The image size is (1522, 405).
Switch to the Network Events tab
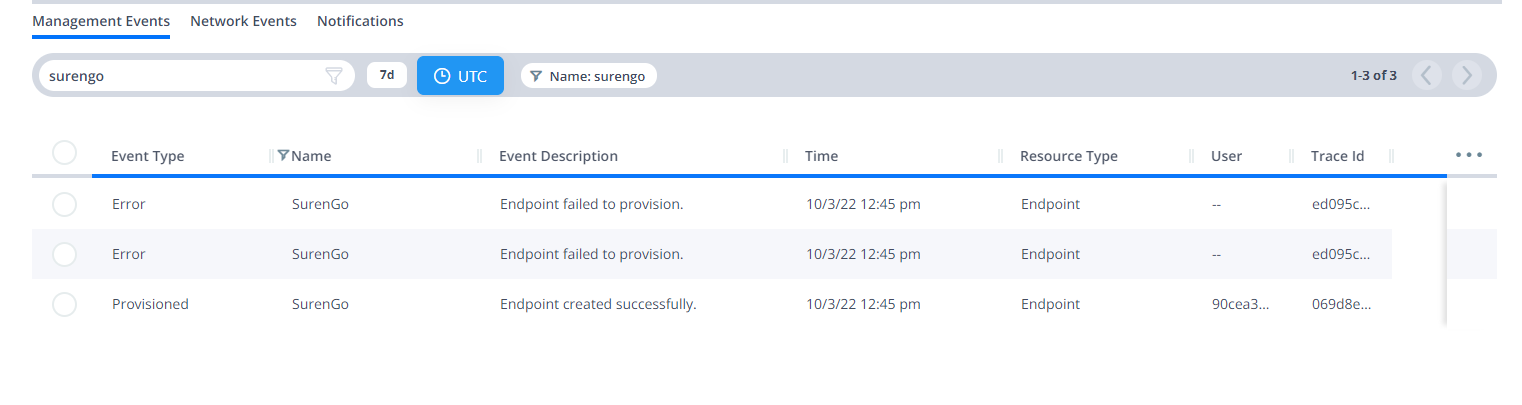243,21
